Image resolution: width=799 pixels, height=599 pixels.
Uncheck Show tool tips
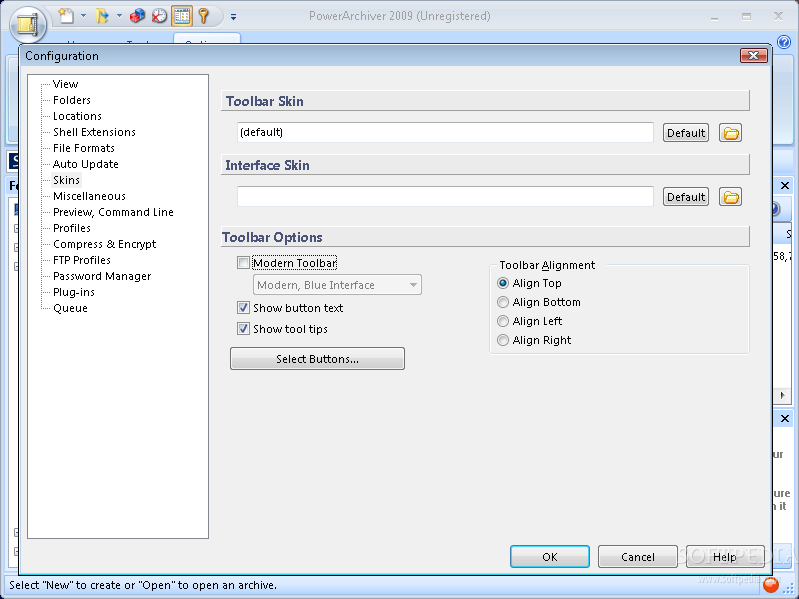point(243,329)
